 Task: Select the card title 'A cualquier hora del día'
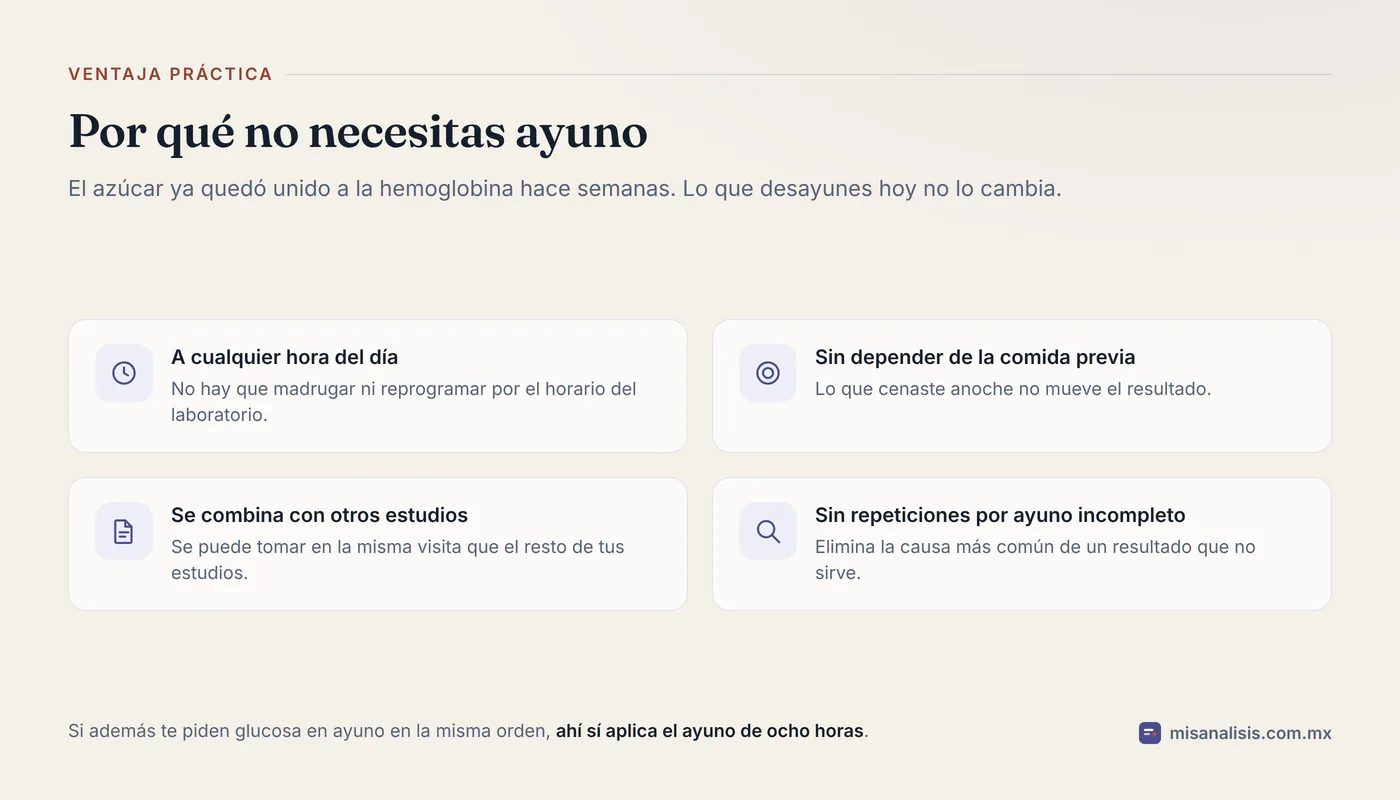click(285, 357)
